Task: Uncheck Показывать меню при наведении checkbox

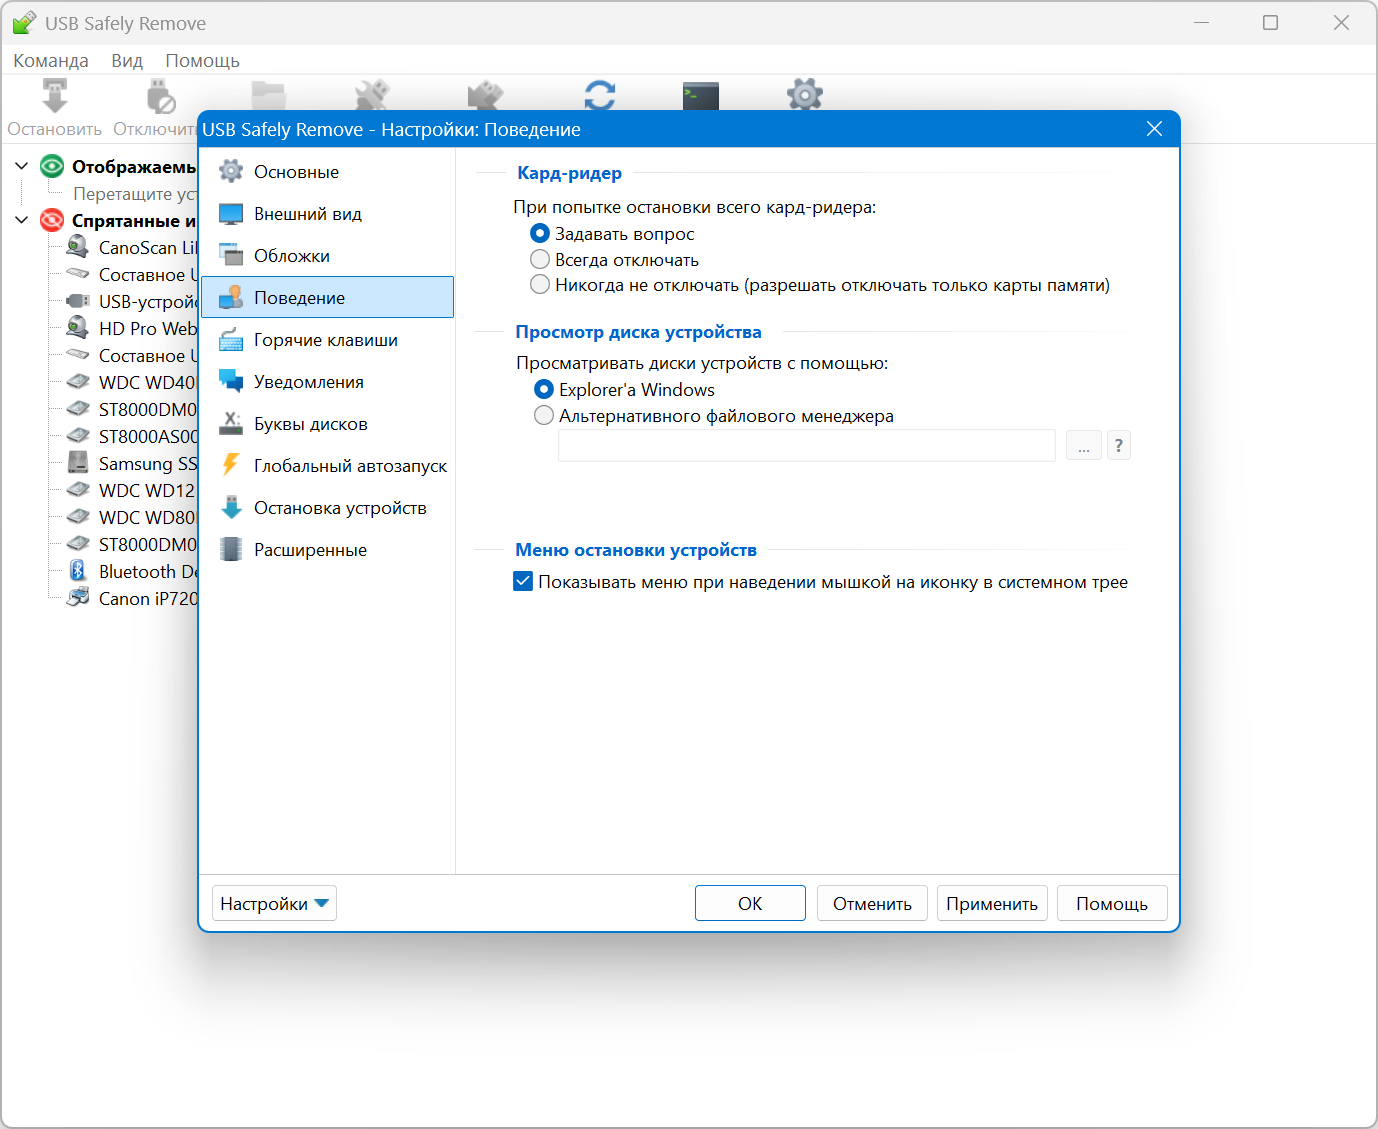Action: (x=523, y=582)
